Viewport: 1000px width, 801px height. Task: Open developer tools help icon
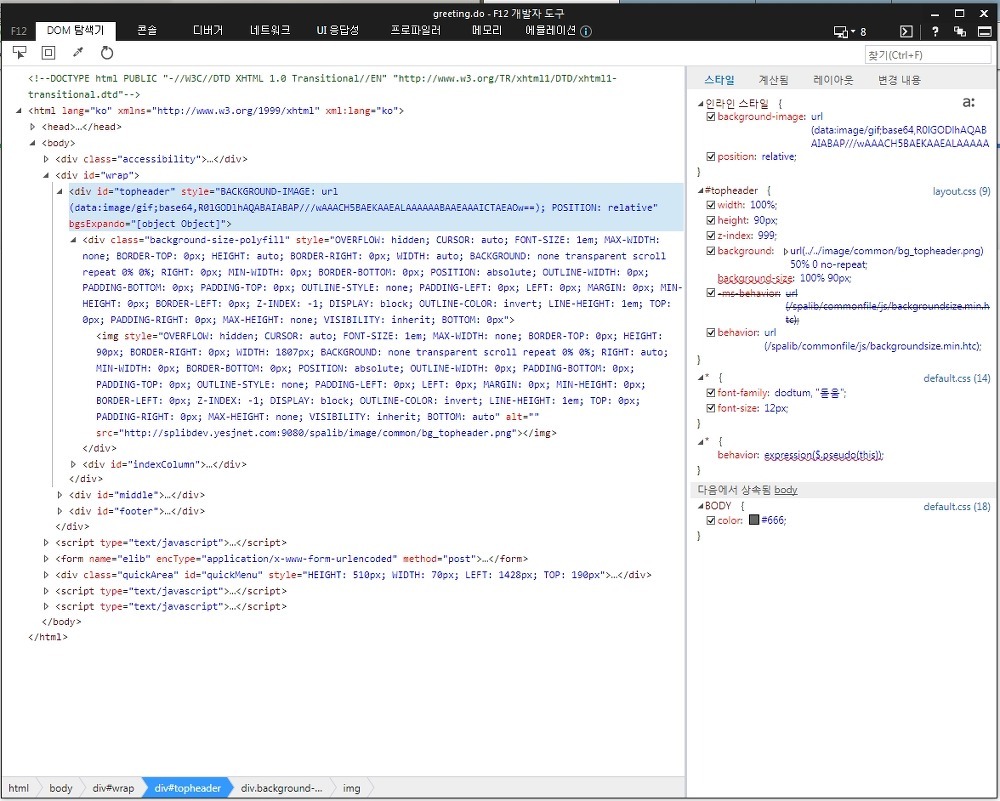[x=935, y=31]
